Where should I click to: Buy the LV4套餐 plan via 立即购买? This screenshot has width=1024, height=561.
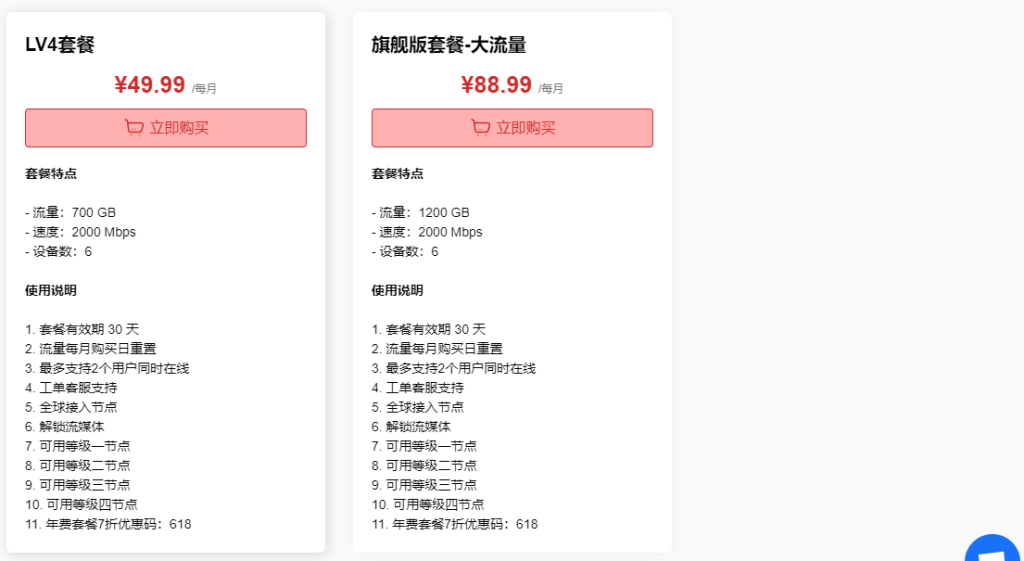166,128
